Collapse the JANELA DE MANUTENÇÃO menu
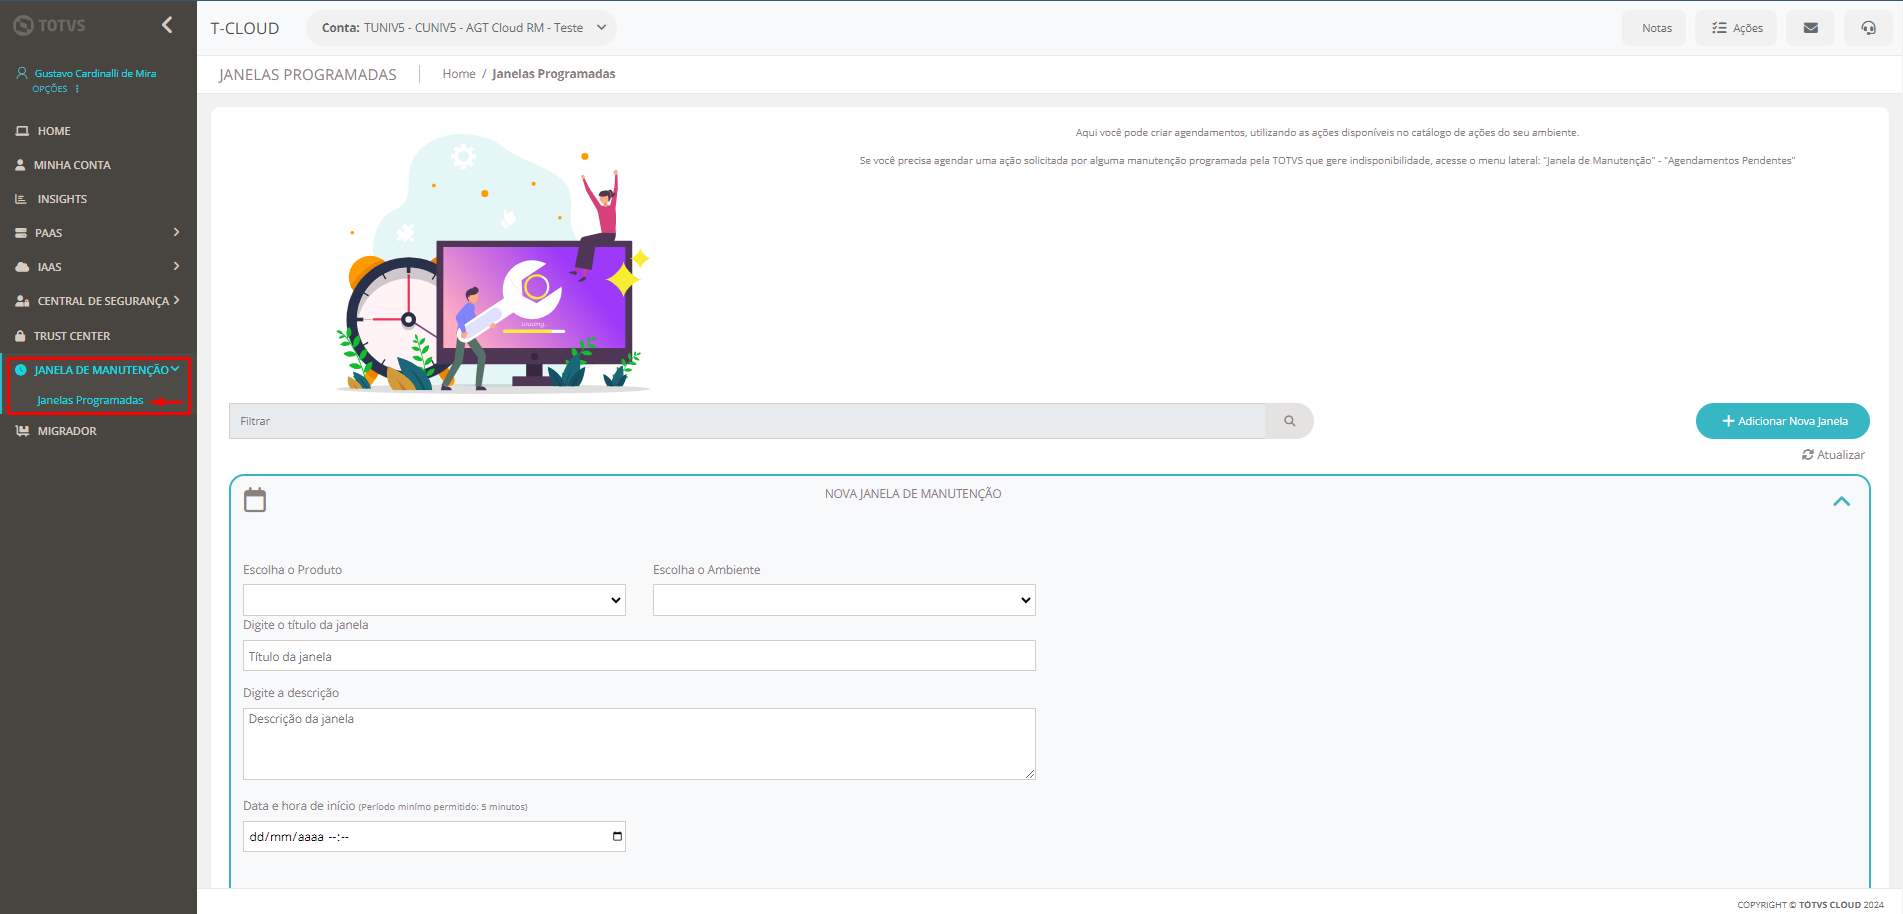 [x=98, y=370]
